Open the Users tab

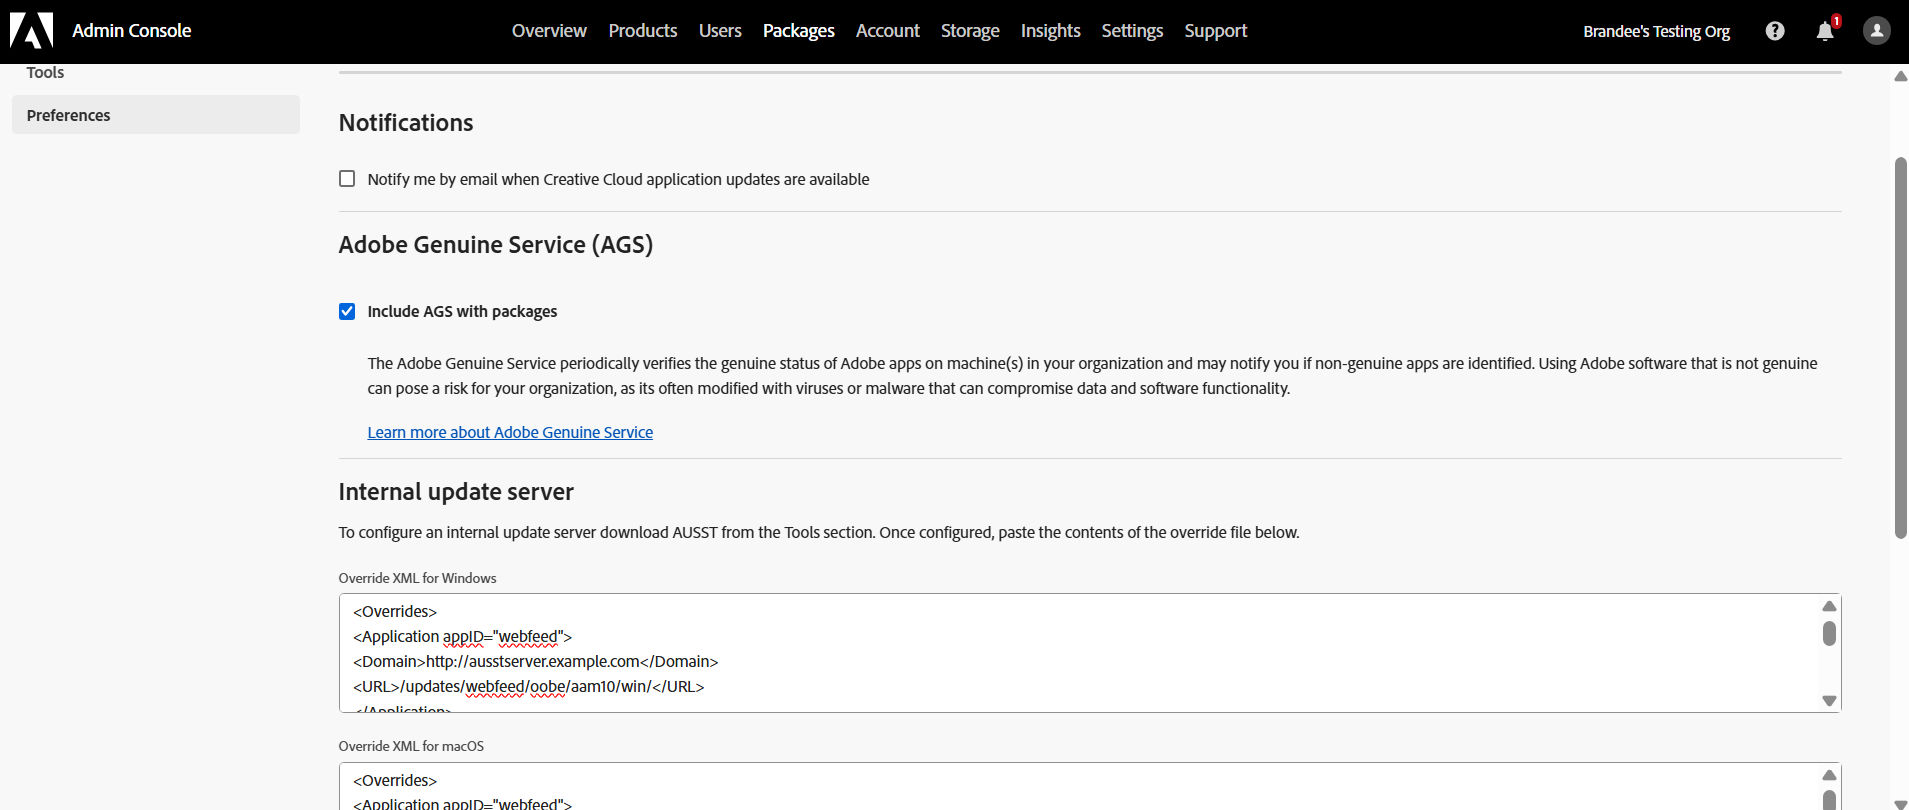[720, 31]
